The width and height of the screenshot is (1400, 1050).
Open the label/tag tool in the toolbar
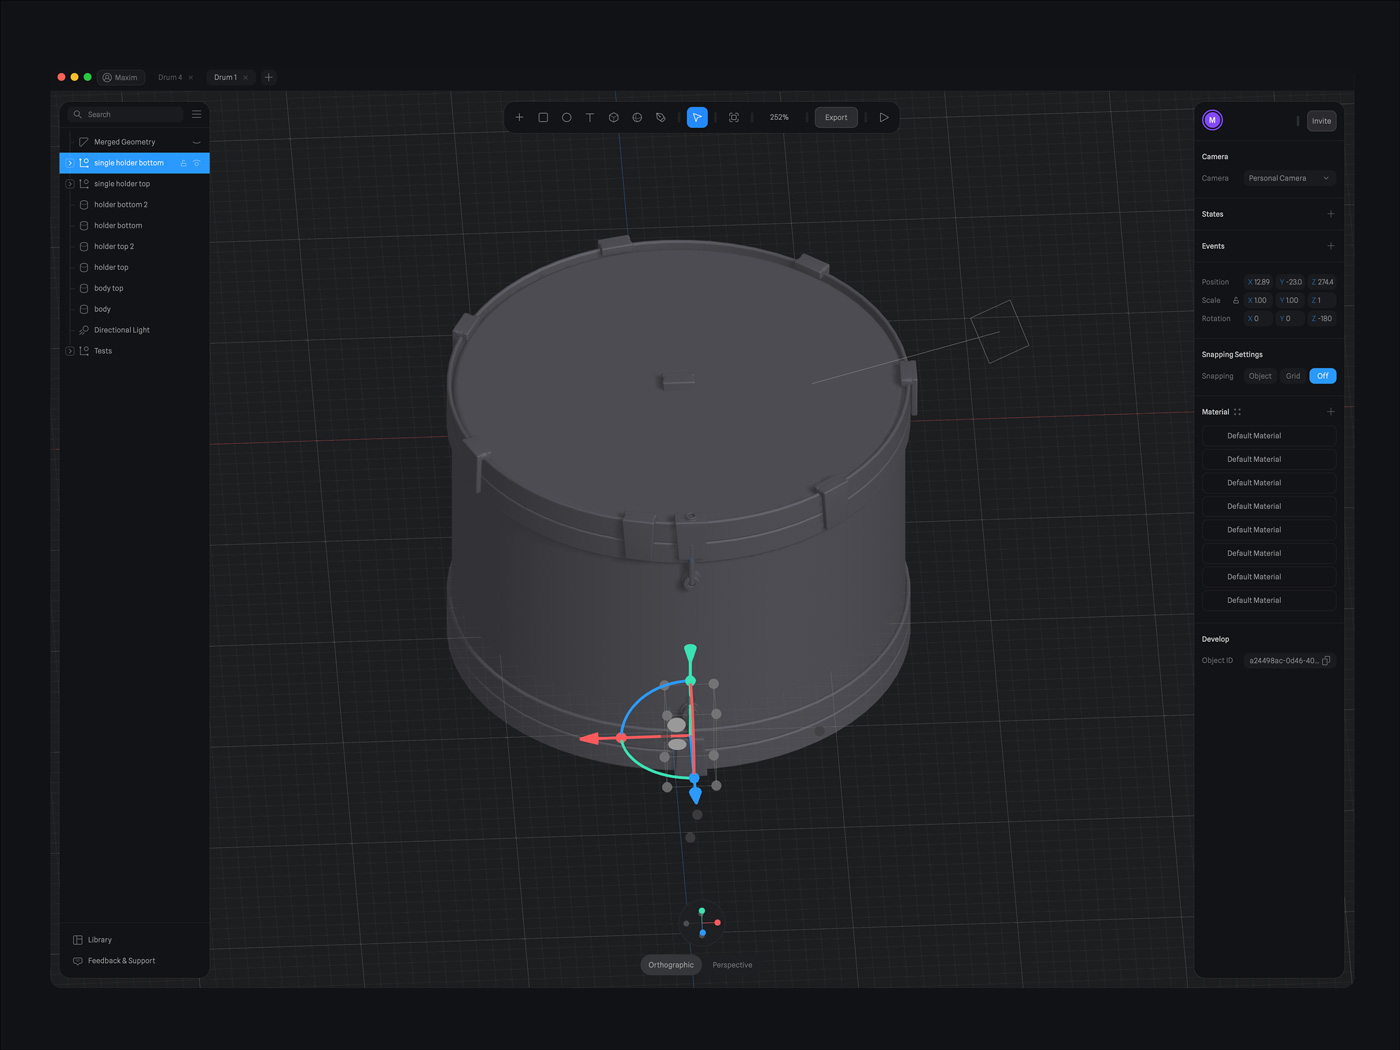click(x=660, y=117)
